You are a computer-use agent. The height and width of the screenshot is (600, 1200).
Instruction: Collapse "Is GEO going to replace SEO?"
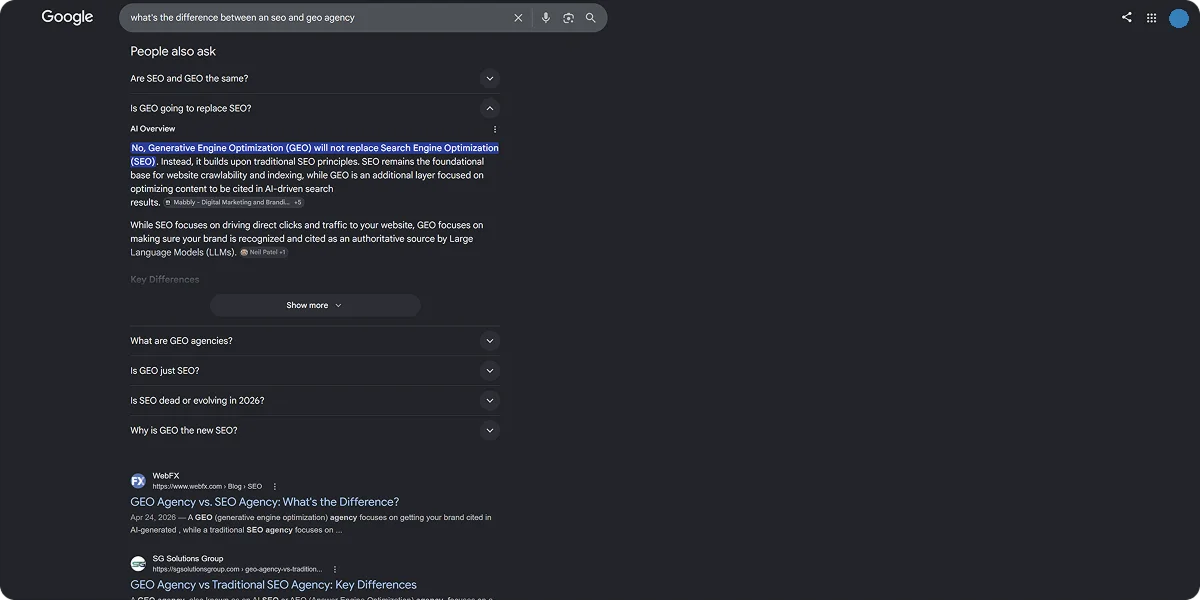click(x=315, y=108)
